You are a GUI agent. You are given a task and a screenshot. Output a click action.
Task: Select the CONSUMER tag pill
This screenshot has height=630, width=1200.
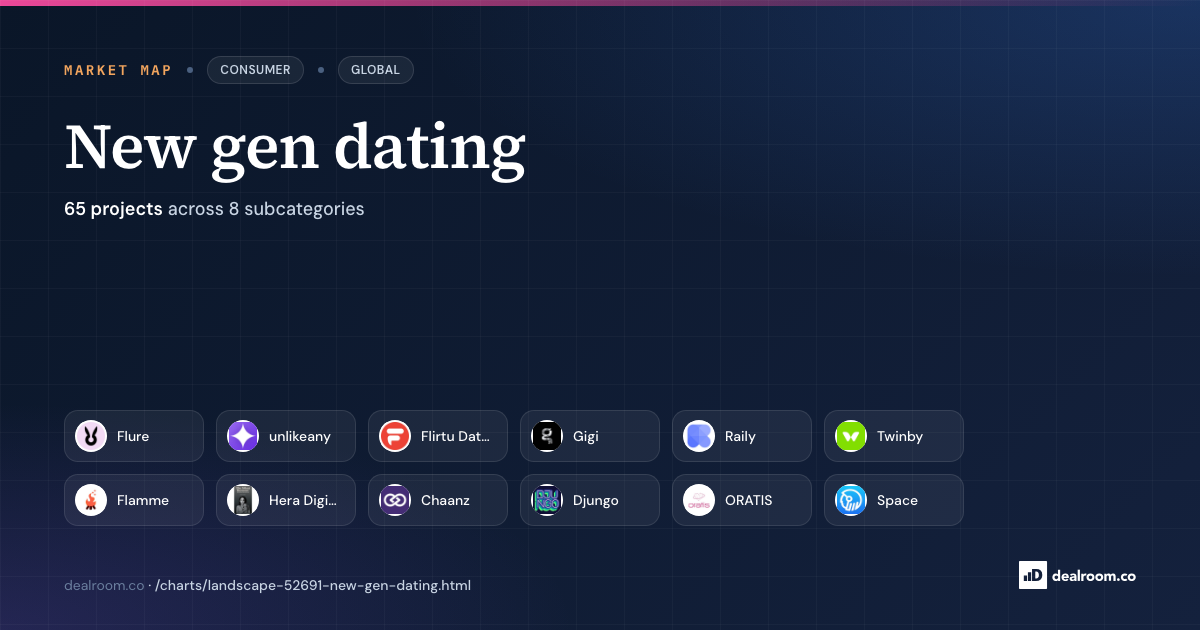[255, 70]
